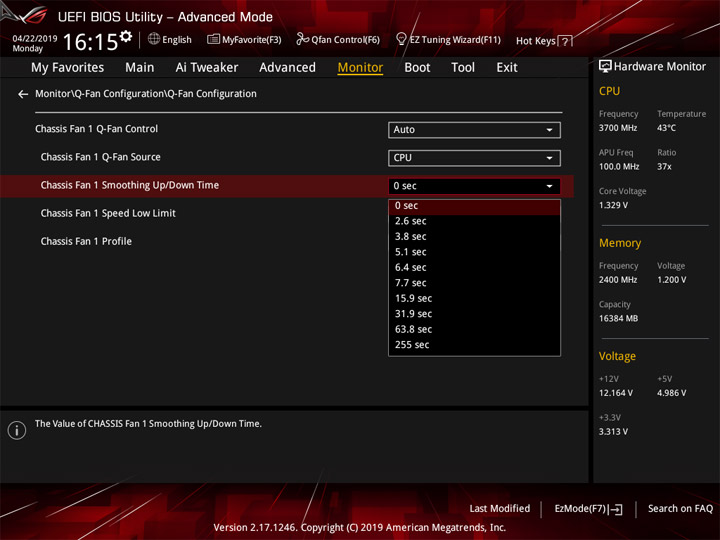Click the globe language icon
Image resolution: width=720 pixels, height=540 pixels.
point(154,39)
